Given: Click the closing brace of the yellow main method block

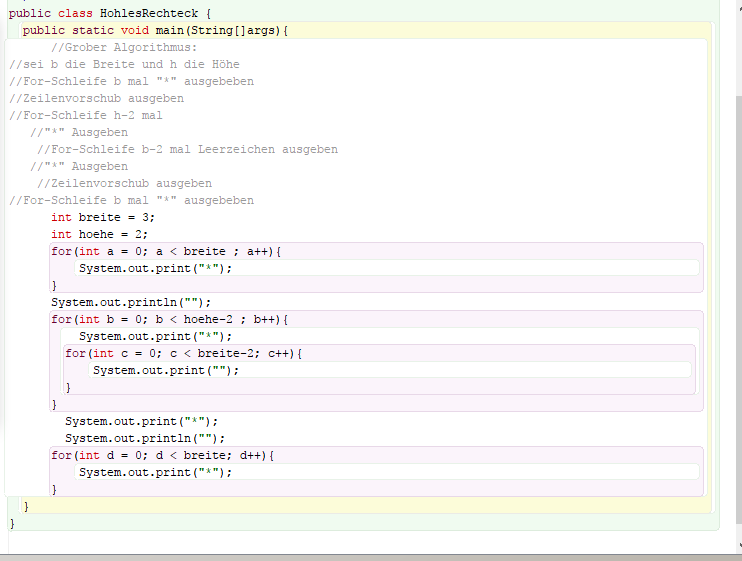Looking at the screenshot, I should pyautogui.click(x=26, y=507).
